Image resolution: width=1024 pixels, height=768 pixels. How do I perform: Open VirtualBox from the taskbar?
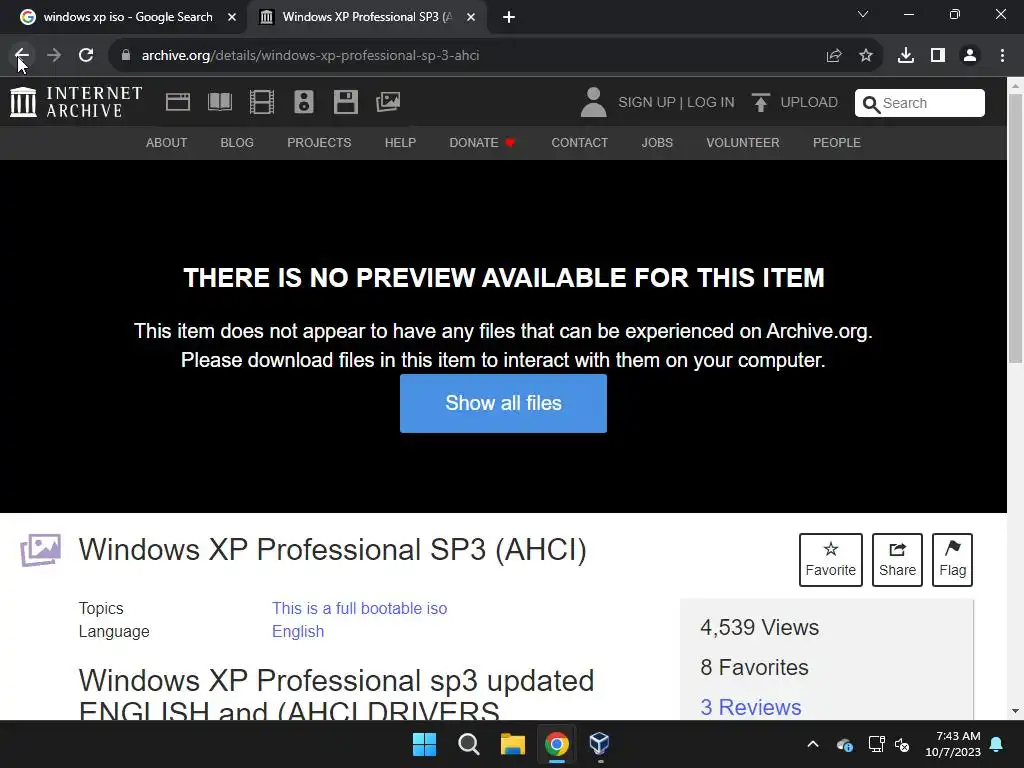[600, 744]
